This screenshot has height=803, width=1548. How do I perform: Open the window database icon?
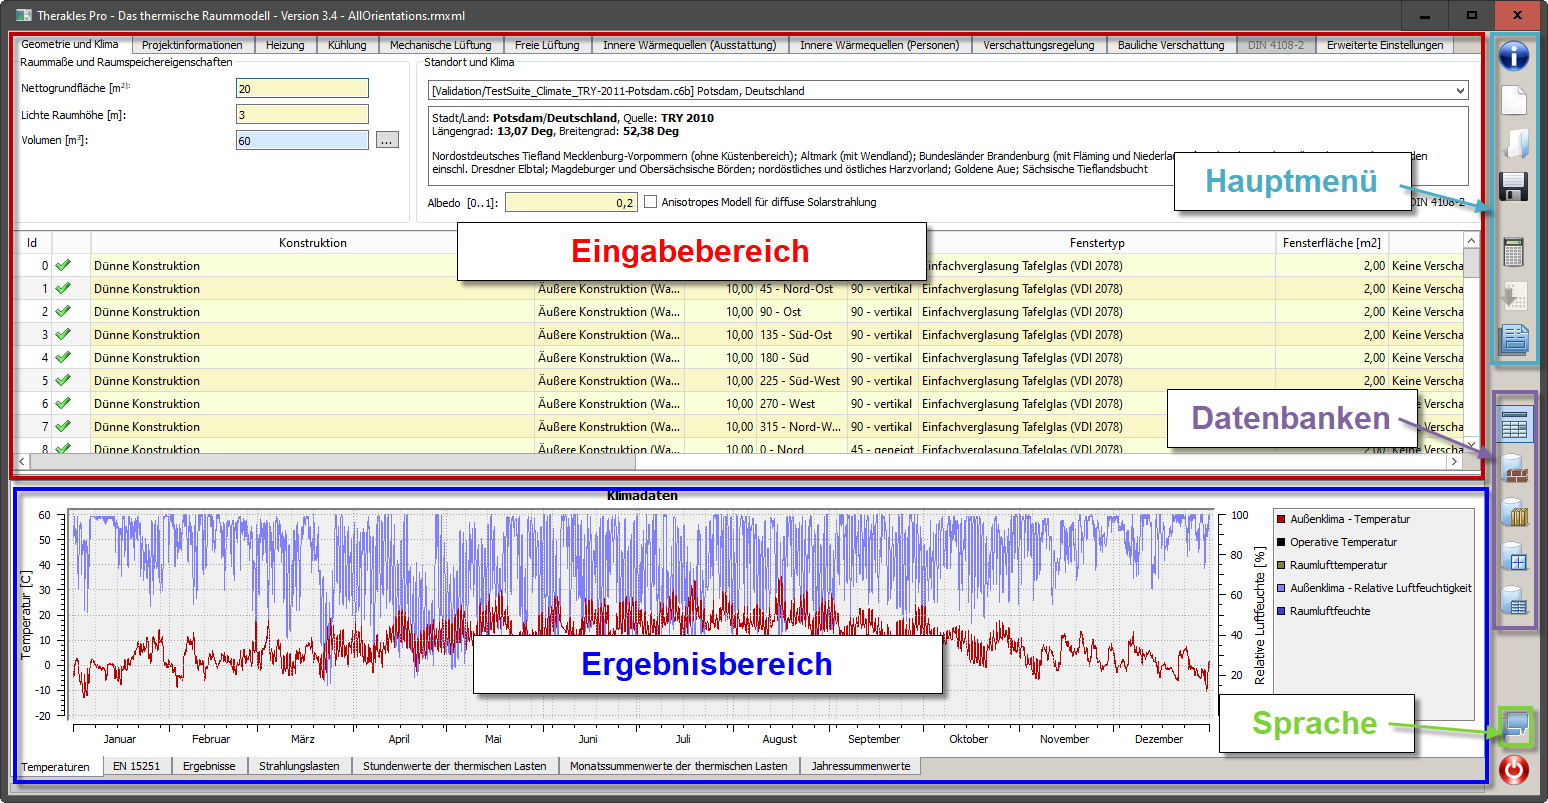pos(1515,557)
